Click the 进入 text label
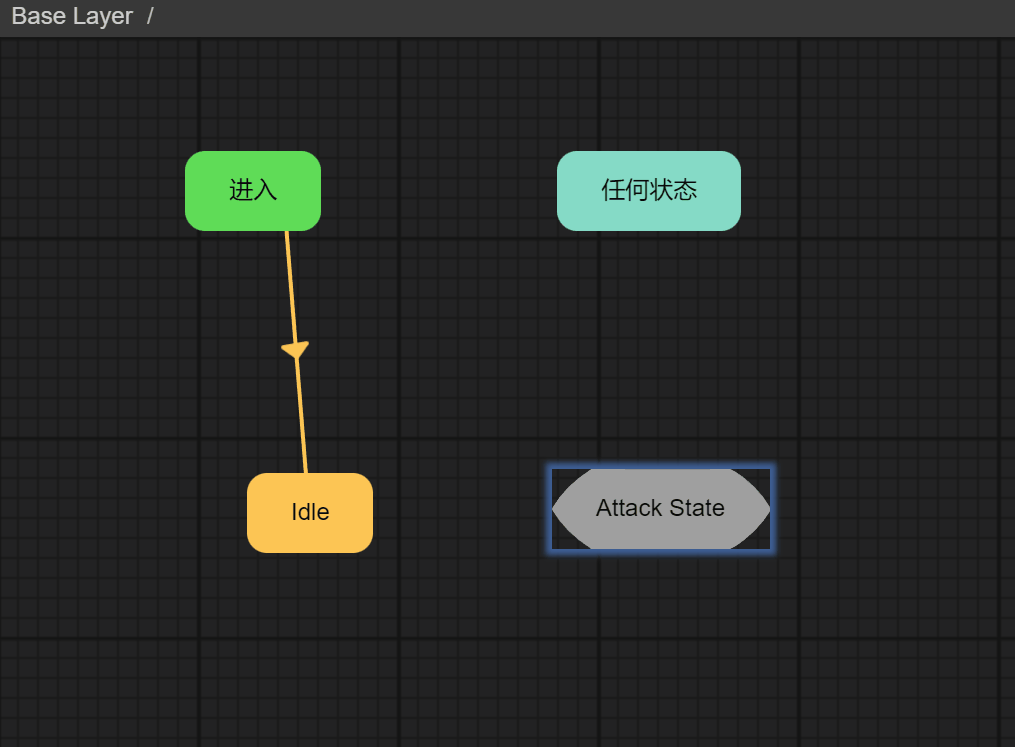1015x747 pixels. (253, 190)
